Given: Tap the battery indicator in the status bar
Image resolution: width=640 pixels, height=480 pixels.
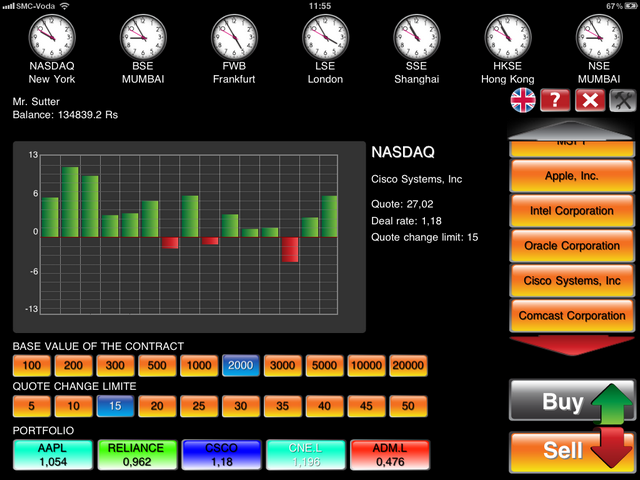Looking at the screenshot, I should (x=629, y=6).
